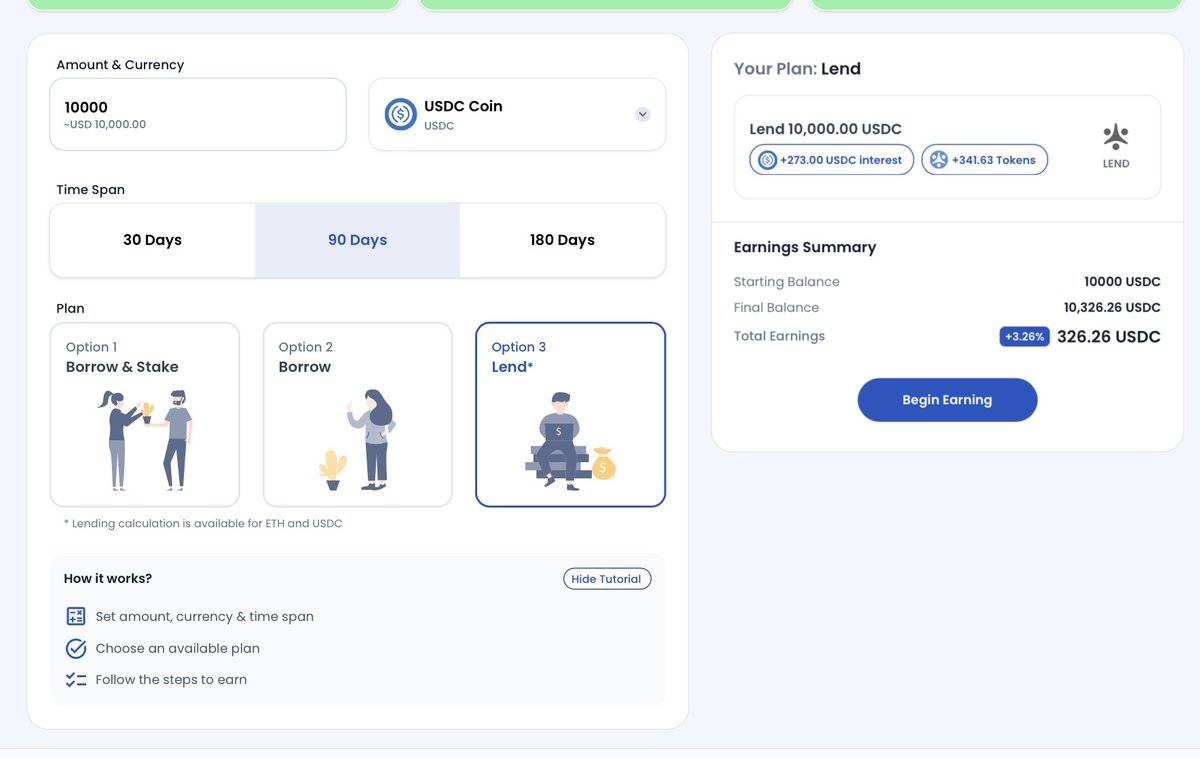The height and width of the screenshot is (758, 1200).
Task: Select the 90 Days time span
Action: tap(357, 240)
